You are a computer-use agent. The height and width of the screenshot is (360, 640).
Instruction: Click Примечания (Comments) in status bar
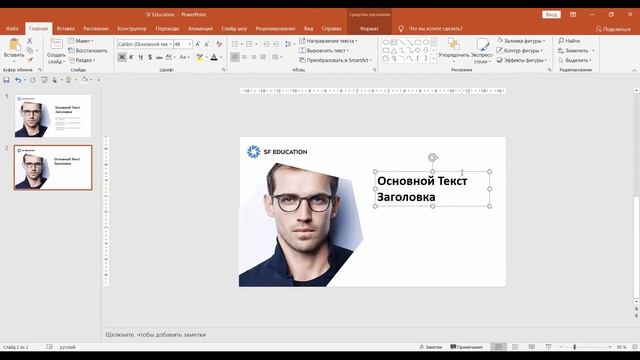[x=467, y=347]
